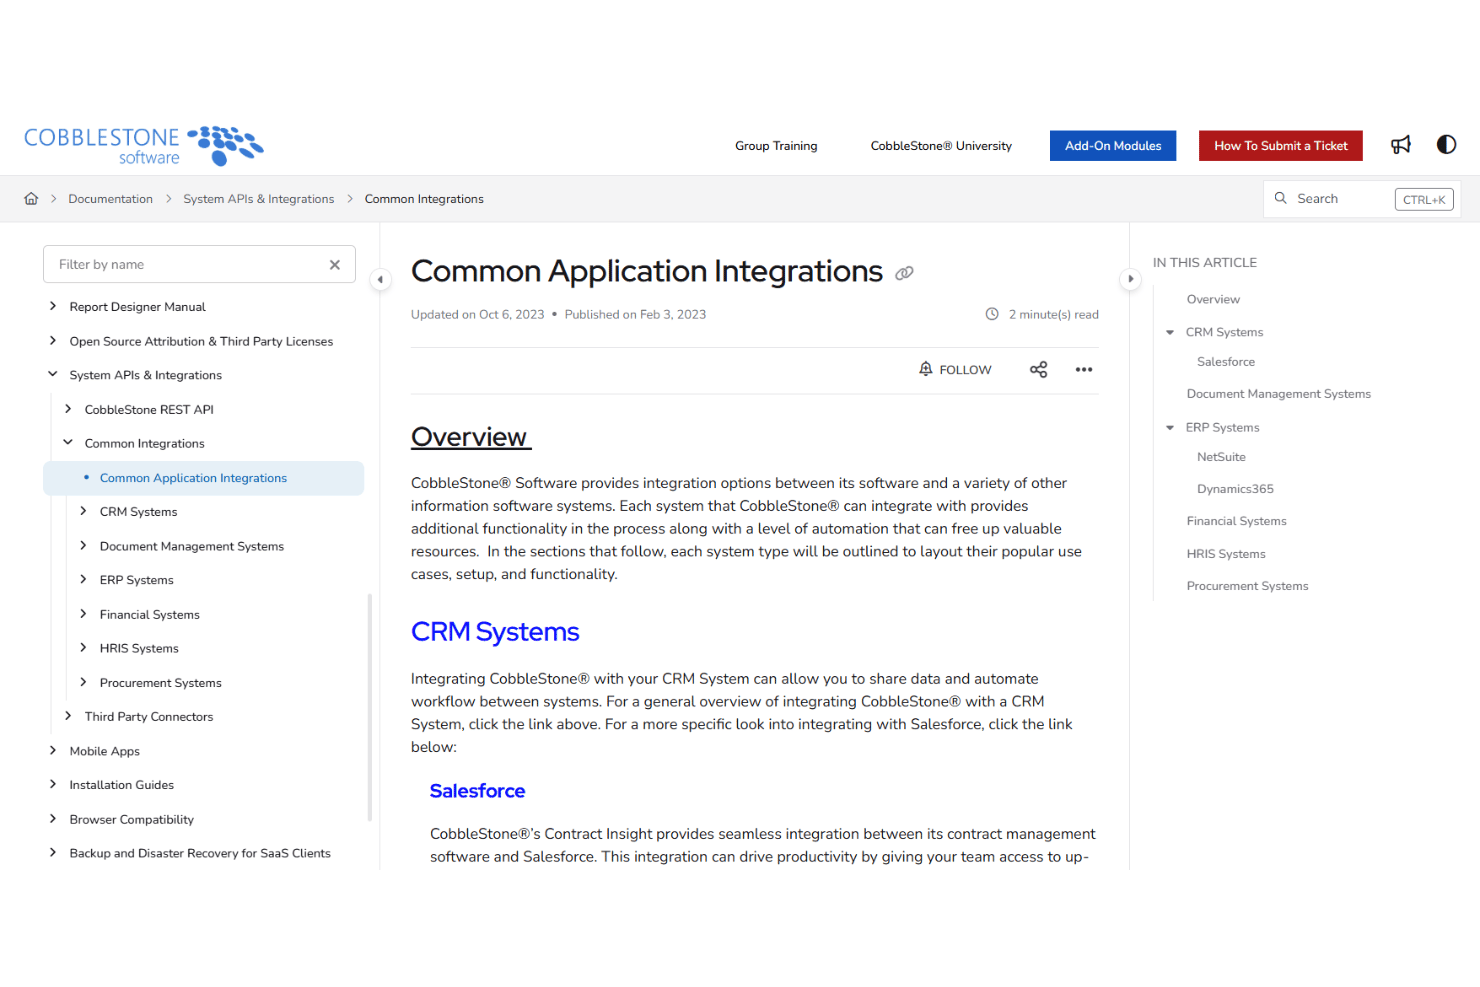This screenshot has width=1480, height=987.
Task: Click the Salesforce heading link in article
Action: (477, 791)
